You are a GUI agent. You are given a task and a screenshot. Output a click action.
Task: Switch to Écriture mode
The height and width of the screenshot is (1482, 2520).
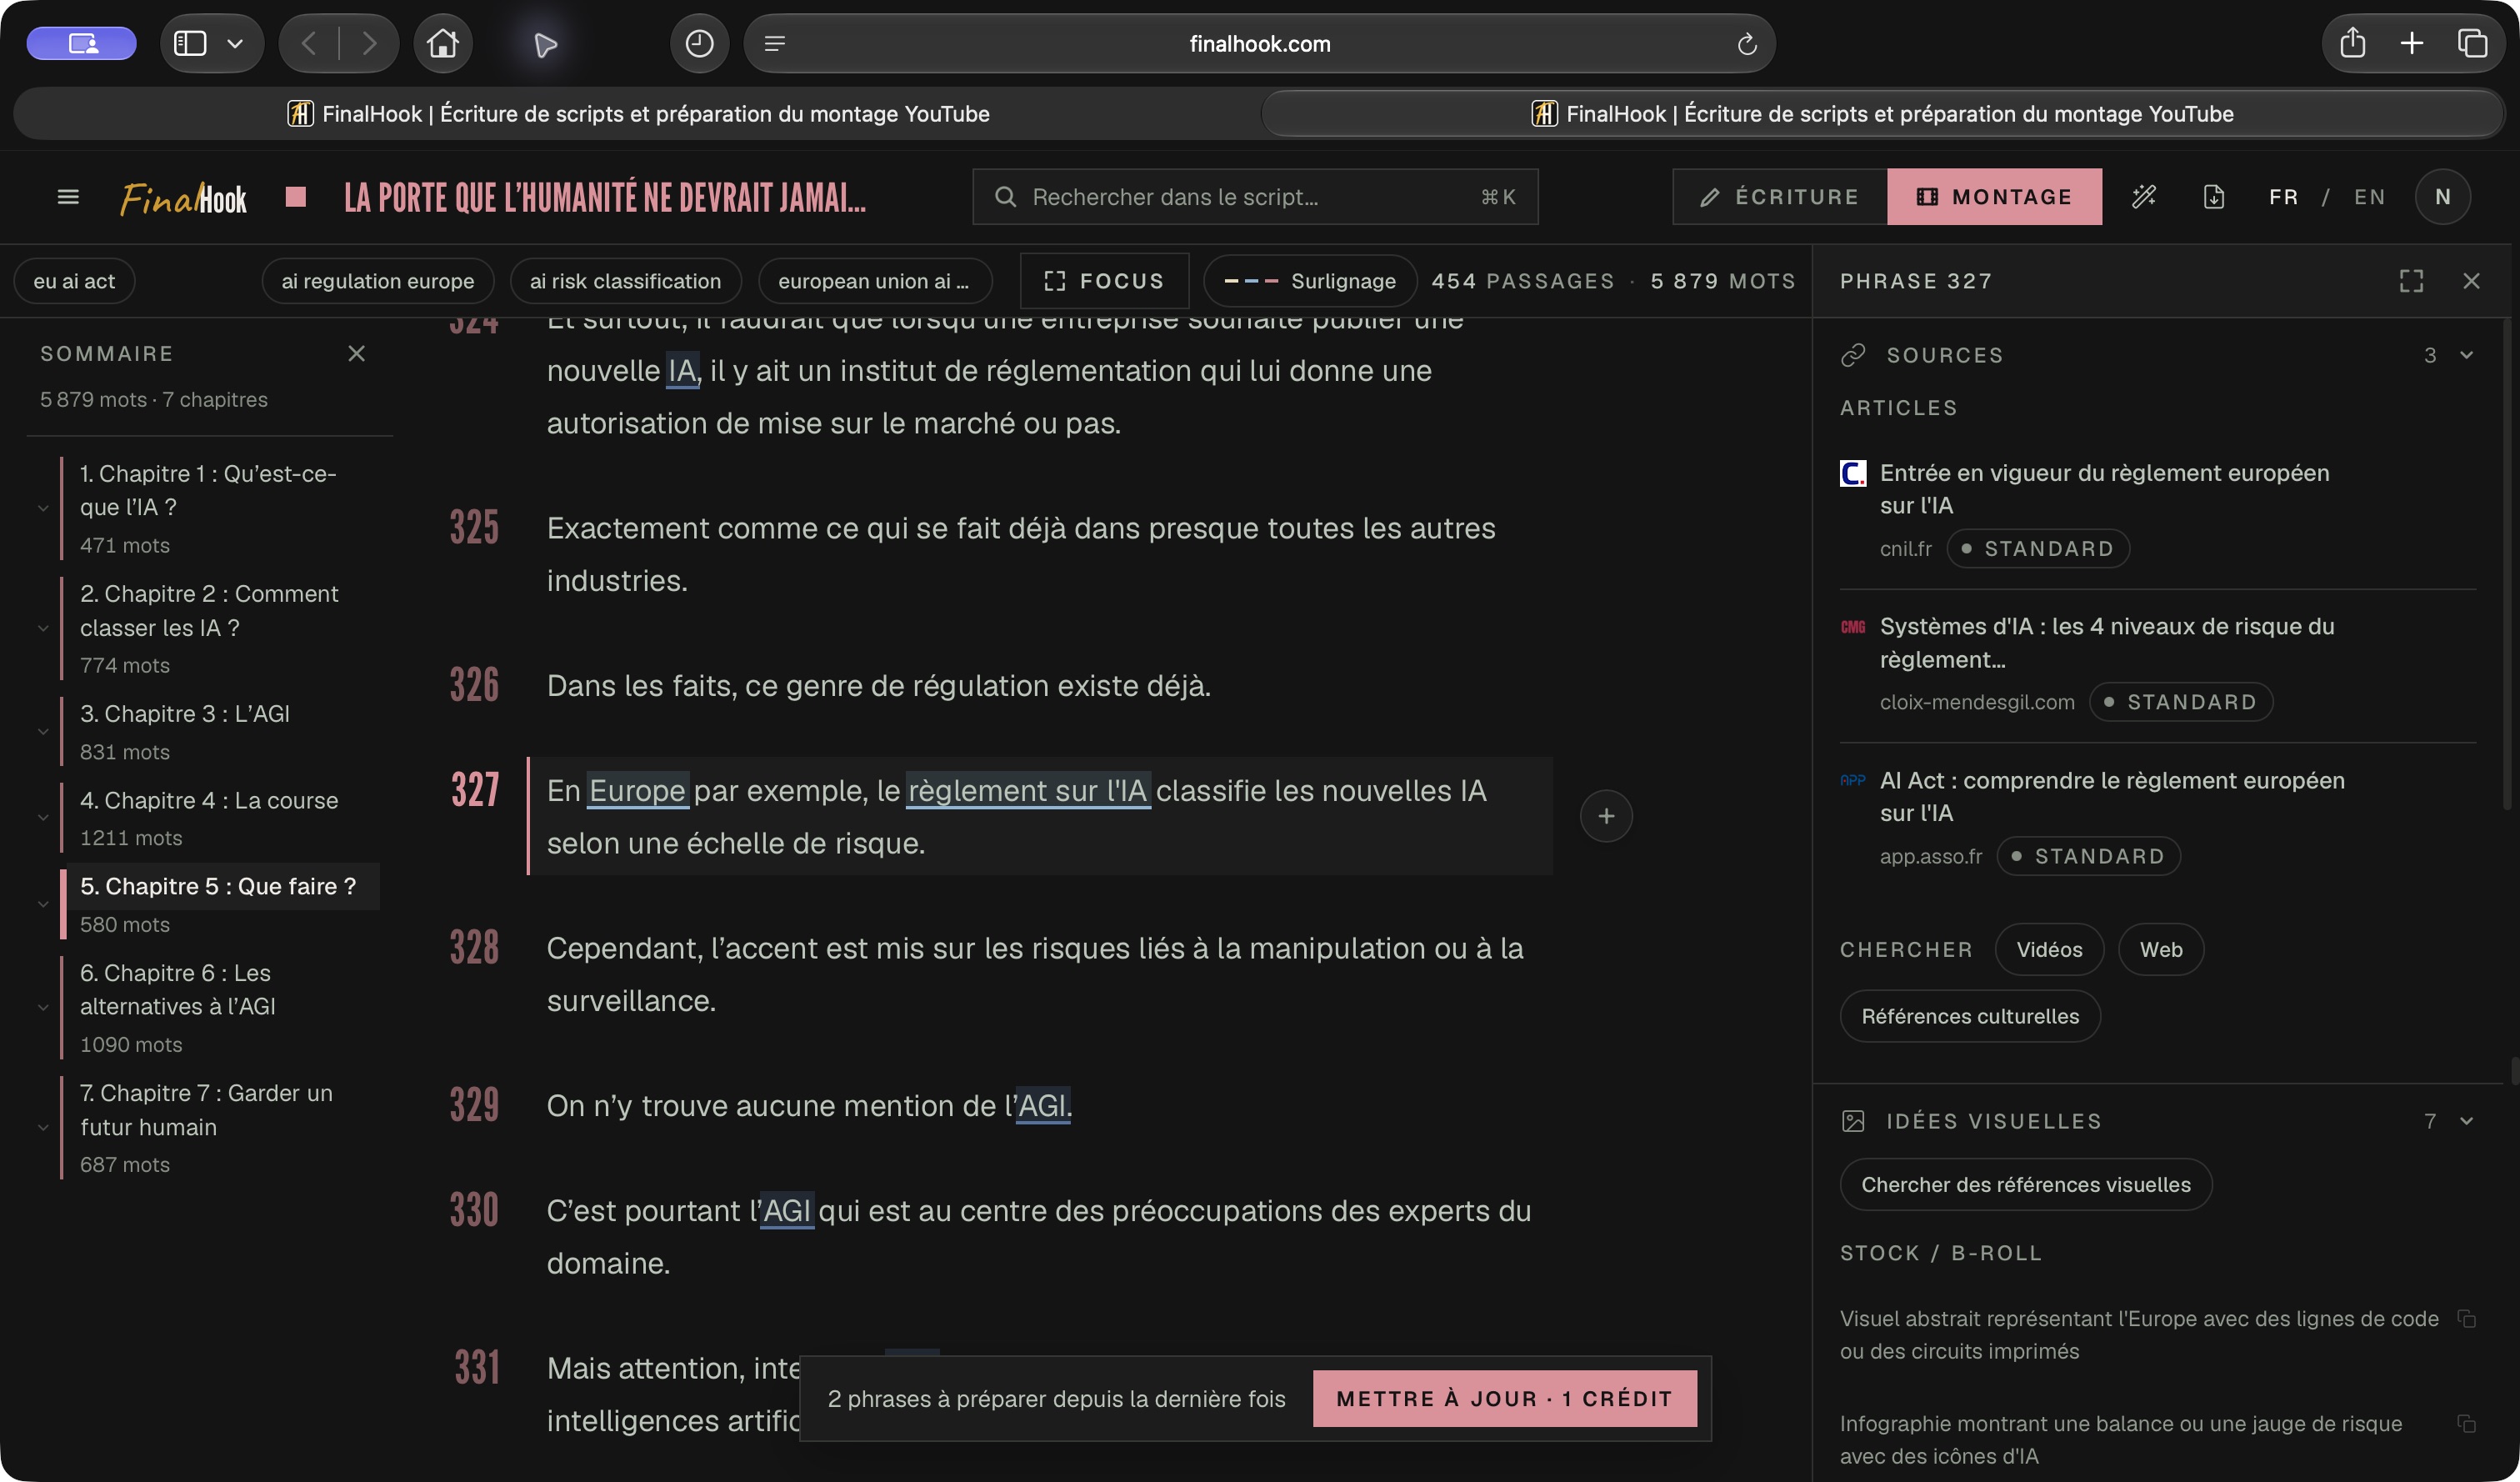(x=1780, y=197)
